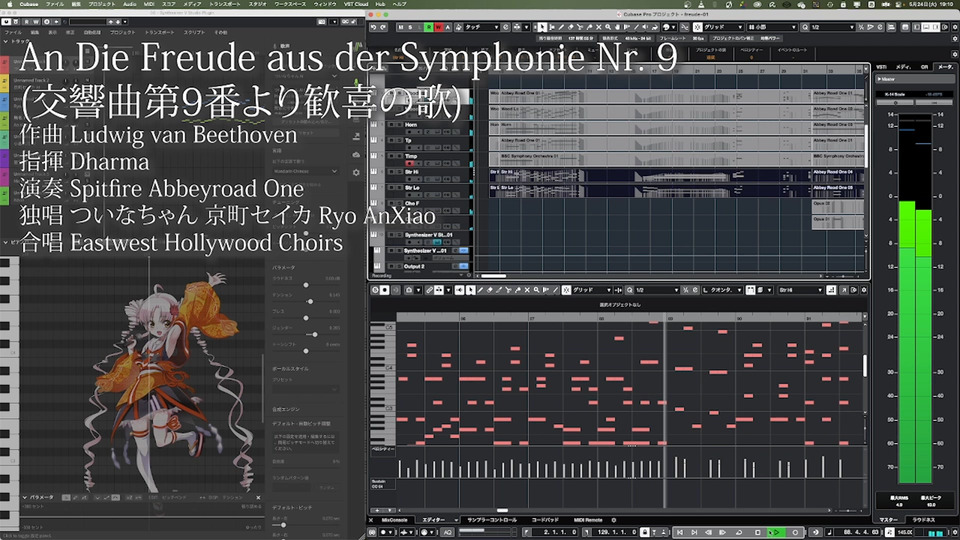Toggle red Write automation W button
The height and width of the screenshot is (540, 960).
(x=438, y=28)
